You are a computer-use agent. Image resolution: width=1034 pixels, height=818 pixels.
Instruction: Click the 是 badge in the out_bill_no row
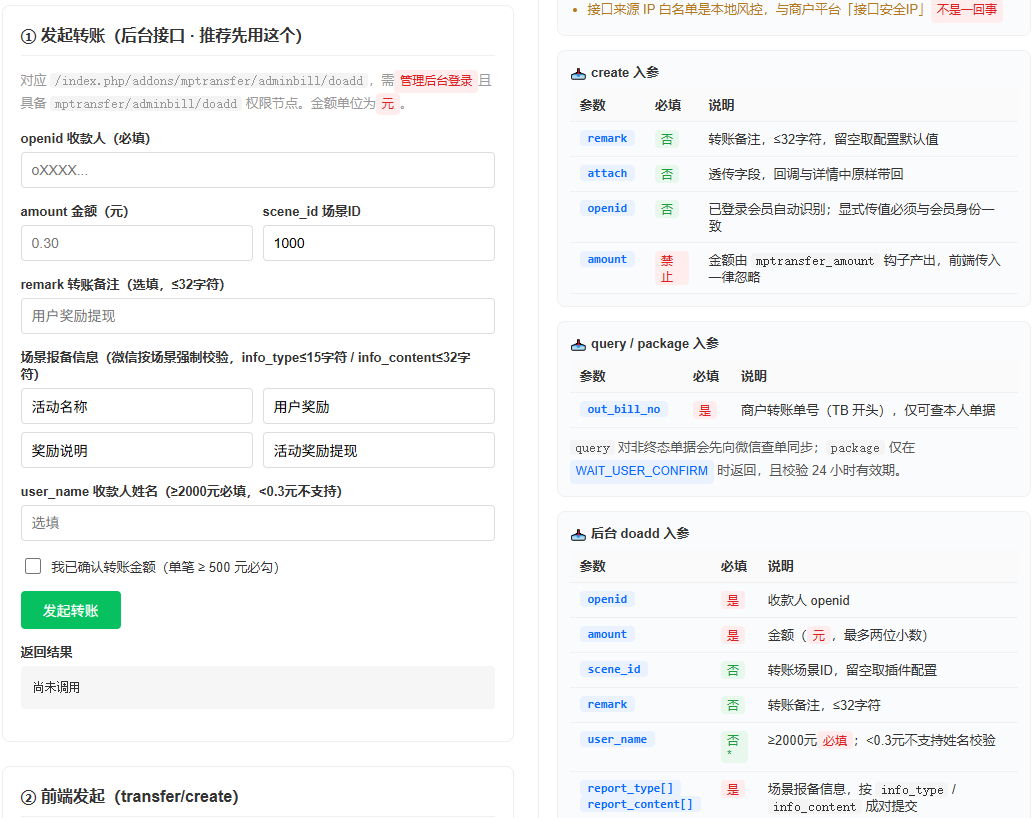point(705,410)
